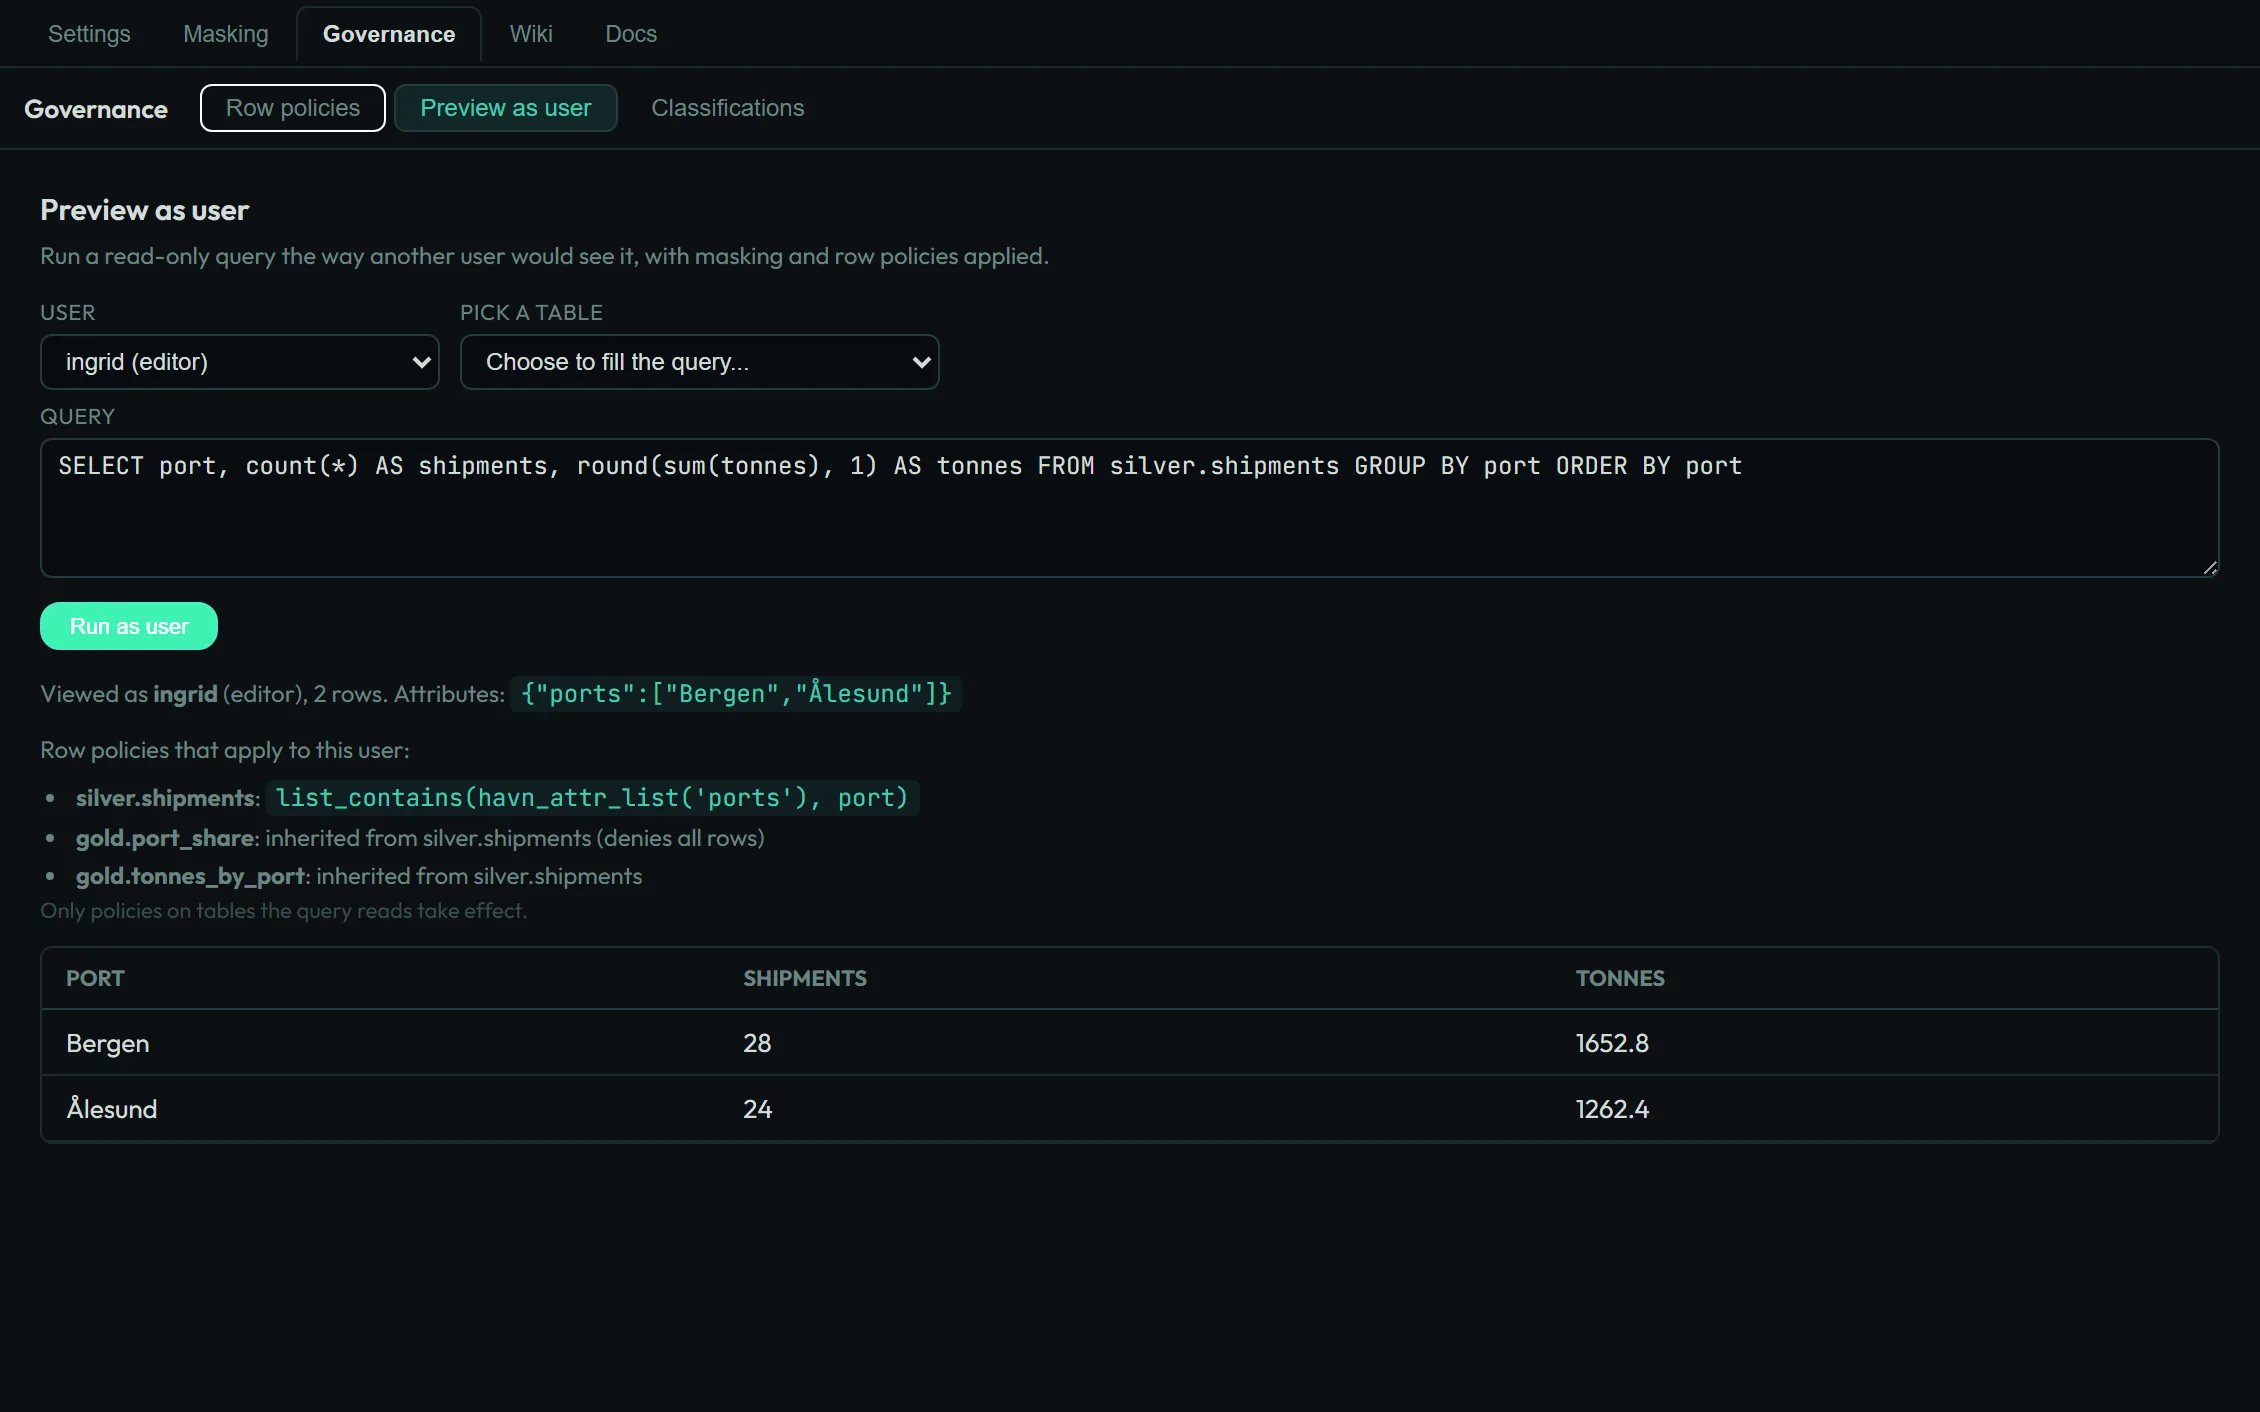Open the Classifications sub-tab
The image size is (2260, 1412).
pos(728,108)
